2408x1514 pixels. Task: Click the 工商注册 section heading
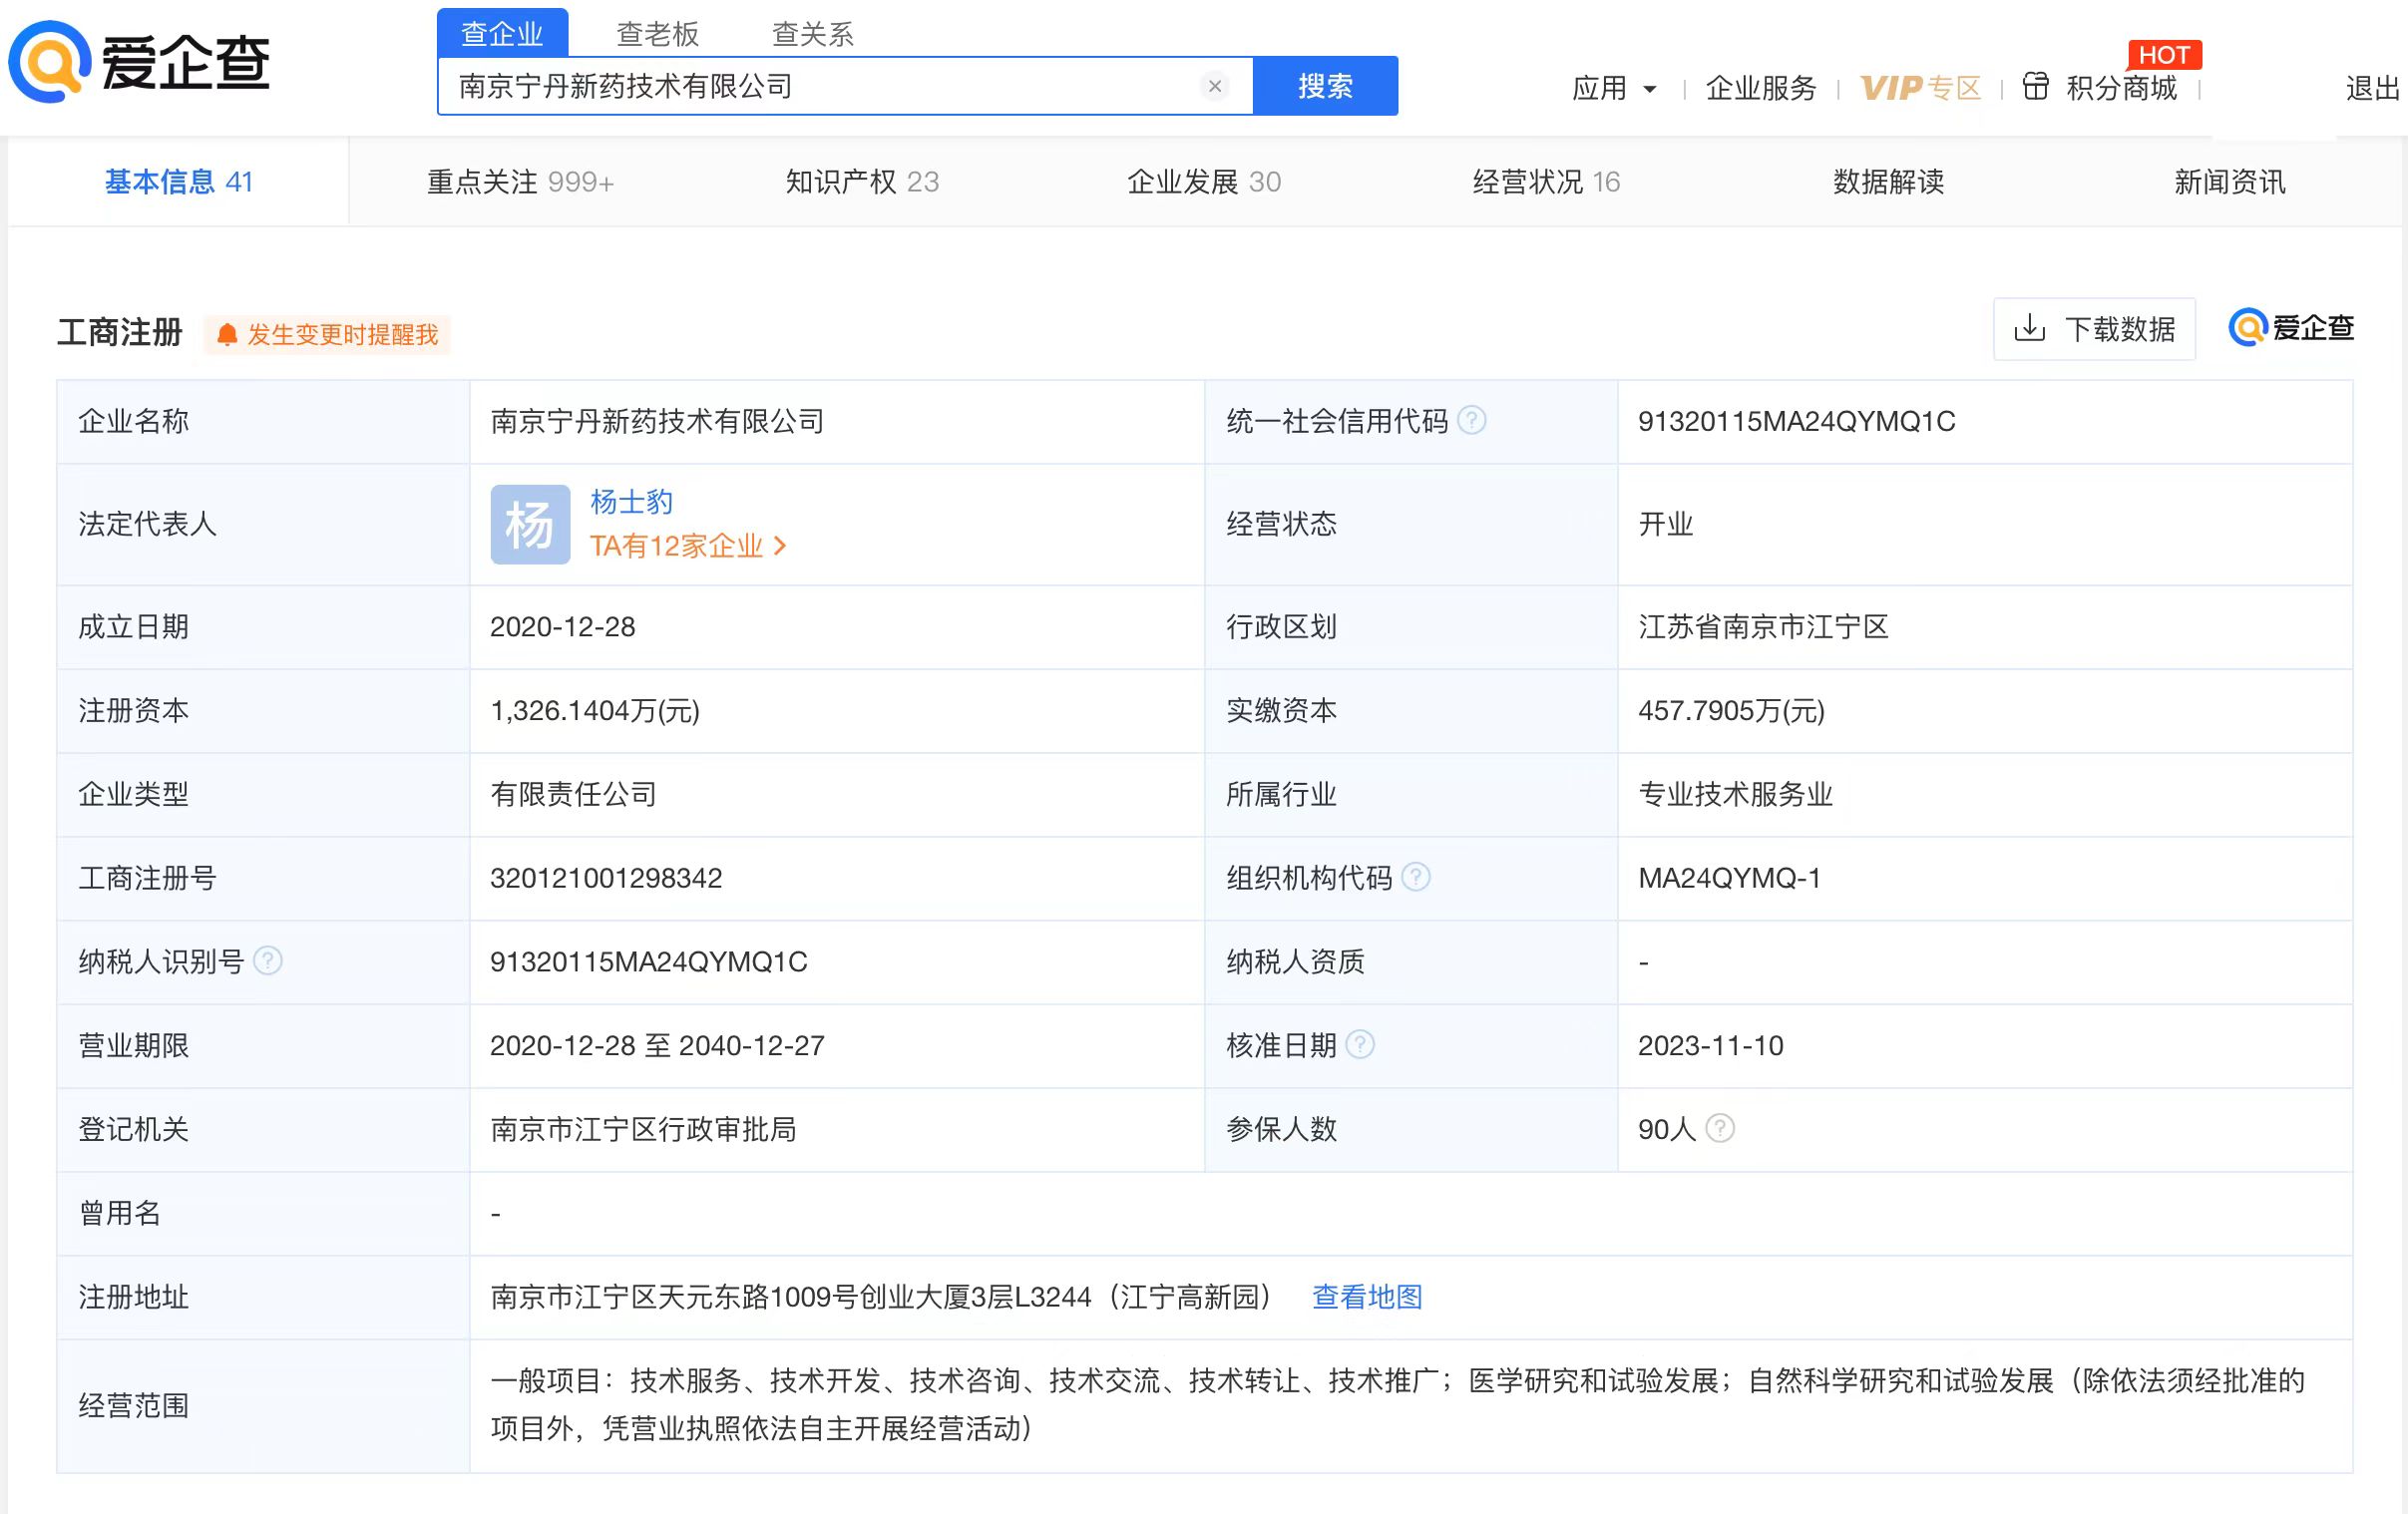(120, 332)
